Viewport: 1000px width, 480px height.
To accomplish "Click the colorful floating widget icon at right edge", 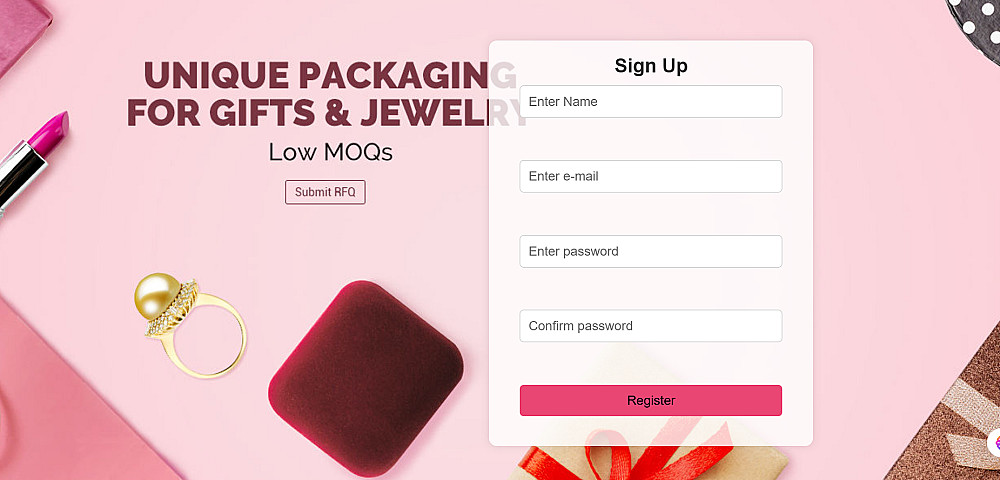I will point(994,443).
